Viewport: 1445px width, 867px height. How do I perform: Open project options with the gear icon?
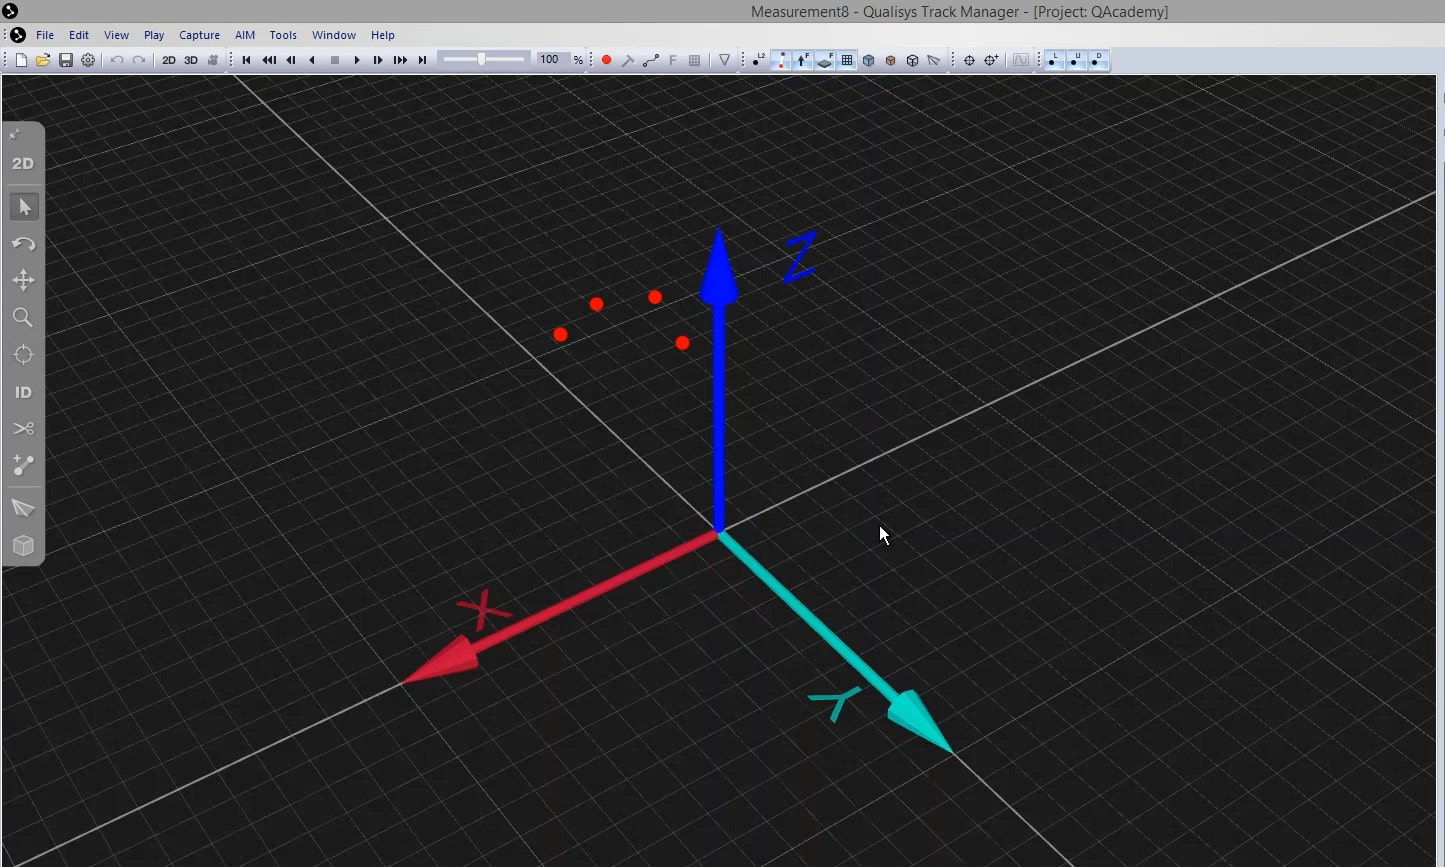pos(88,60)
